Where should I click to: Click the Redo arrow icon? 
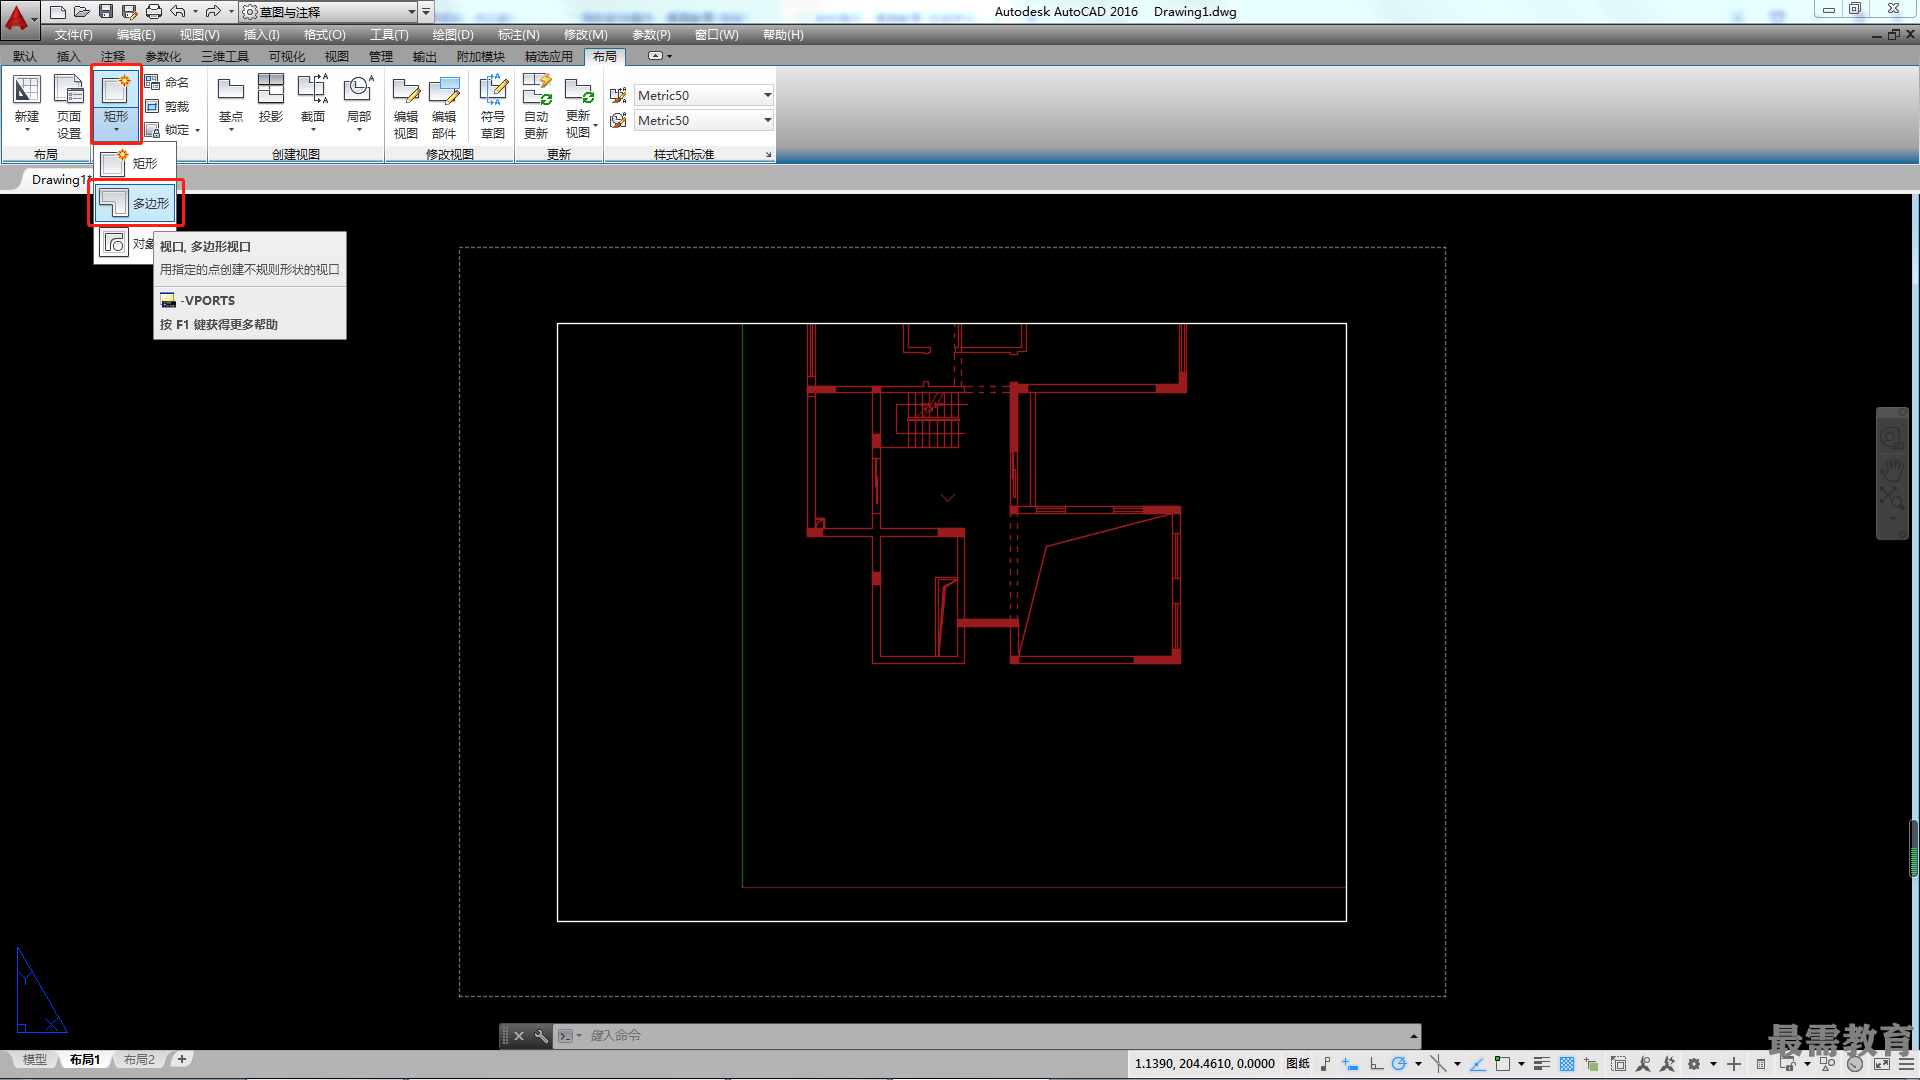click(x=213, y=12)
